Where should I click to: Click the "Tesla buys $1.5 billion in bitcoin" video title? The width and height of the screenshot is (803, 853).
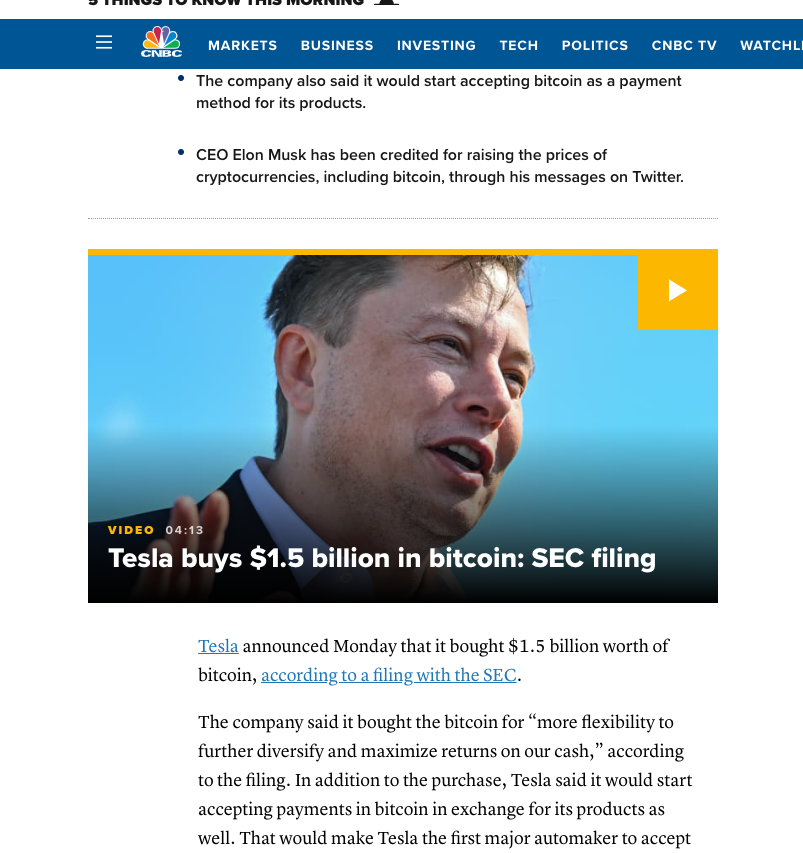point(382,558)
